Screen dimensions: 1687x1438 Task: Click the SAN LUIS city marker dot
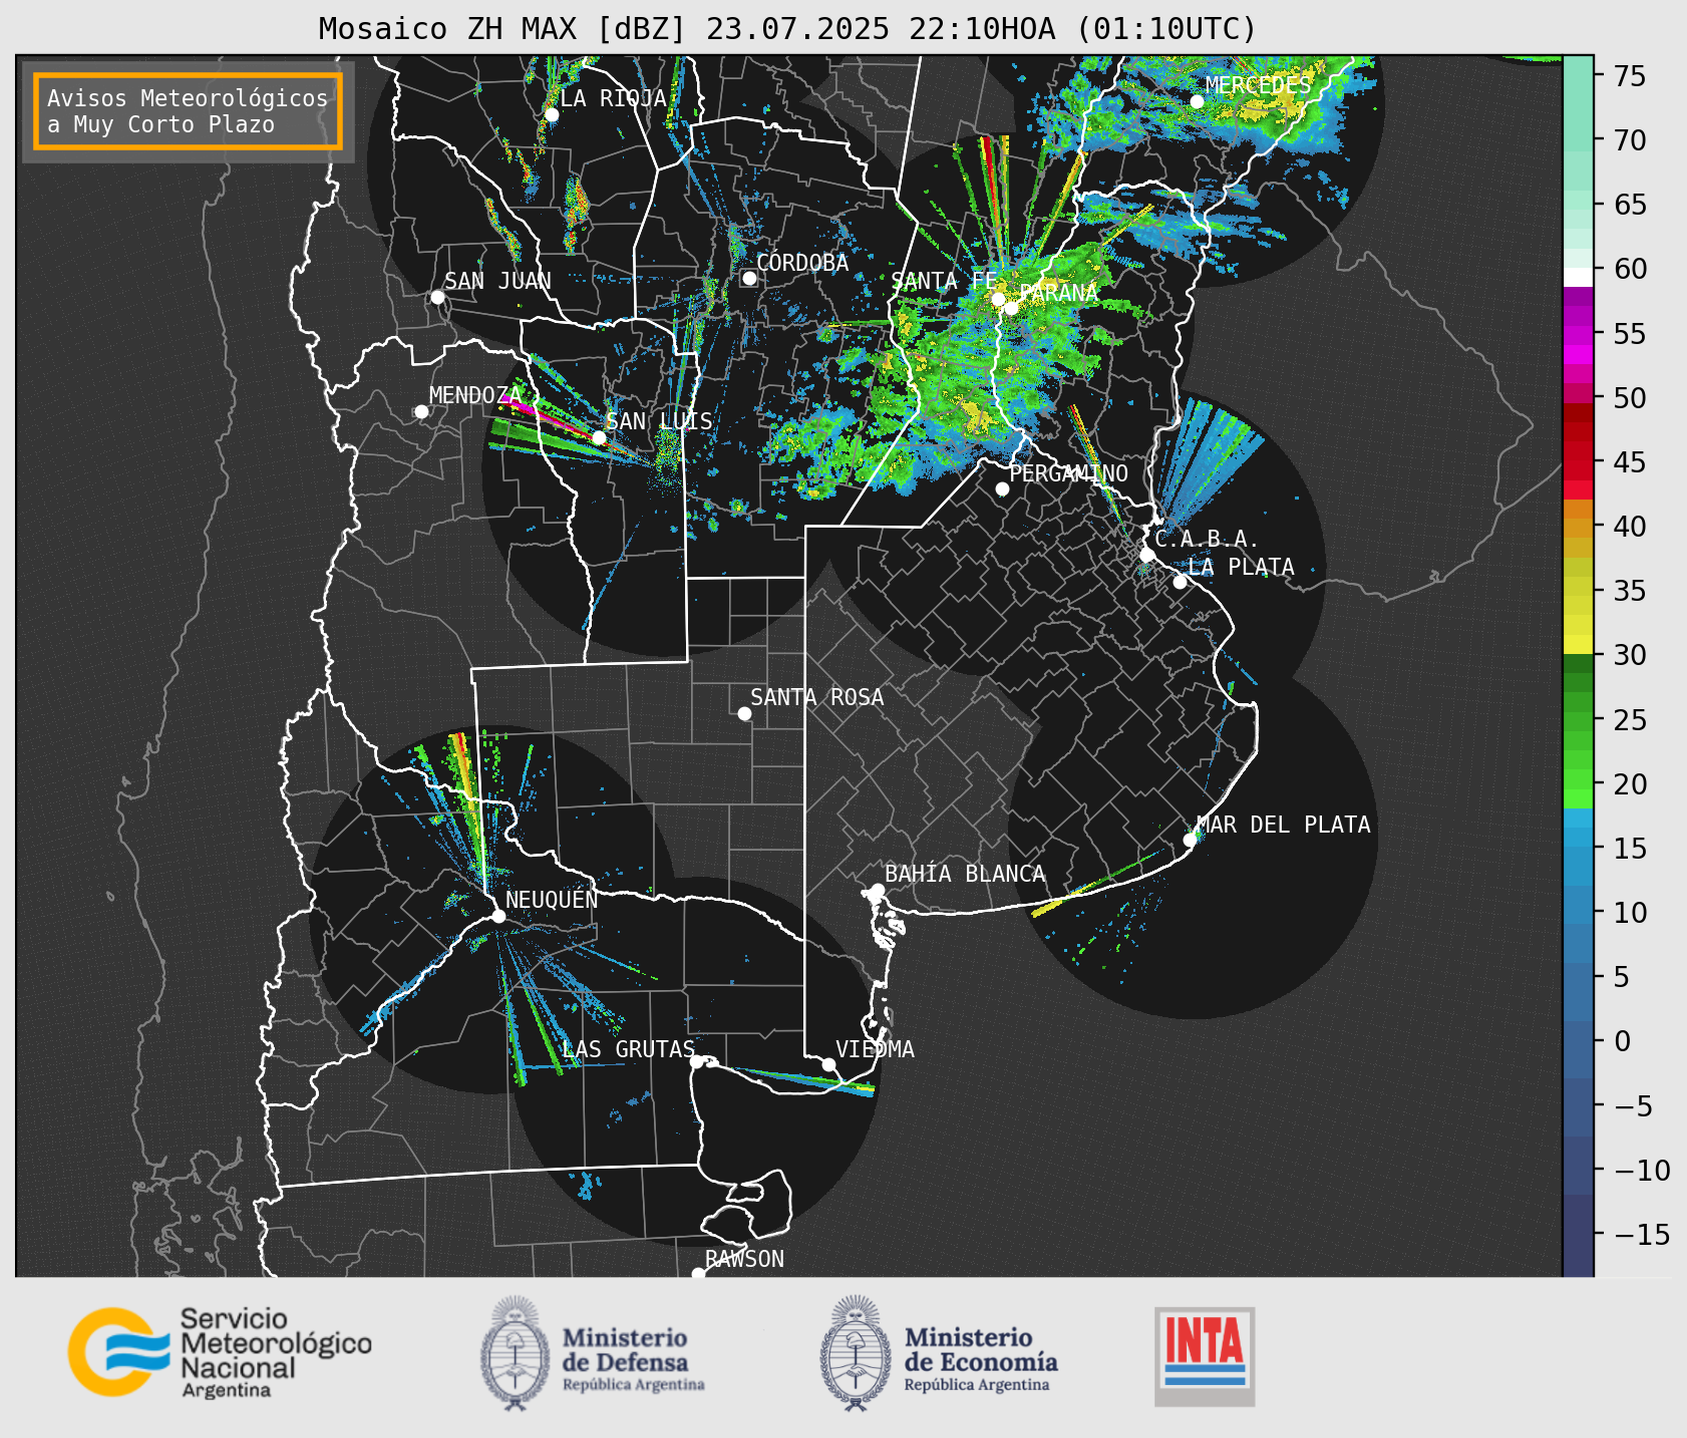click(x=599, y=438)
